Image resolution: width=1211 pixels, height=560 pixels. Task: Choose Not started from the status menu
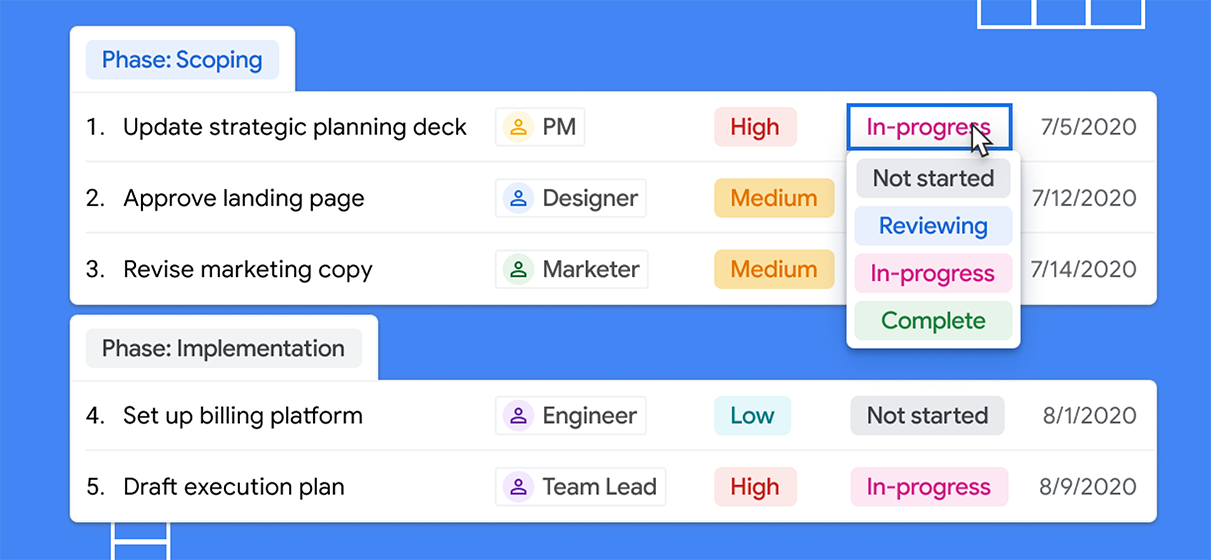(x=933, y=178)
